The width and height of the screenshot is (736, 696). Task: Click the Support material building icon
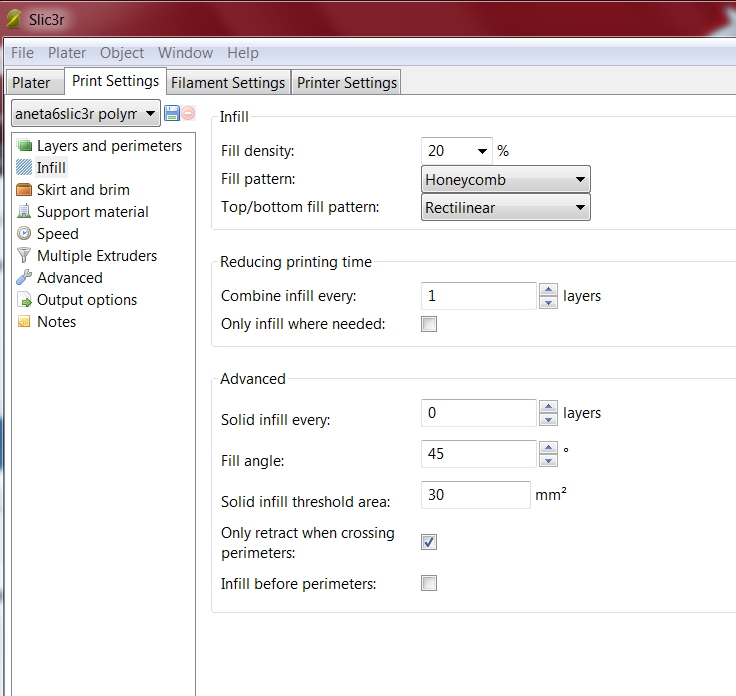coord(24,212)
